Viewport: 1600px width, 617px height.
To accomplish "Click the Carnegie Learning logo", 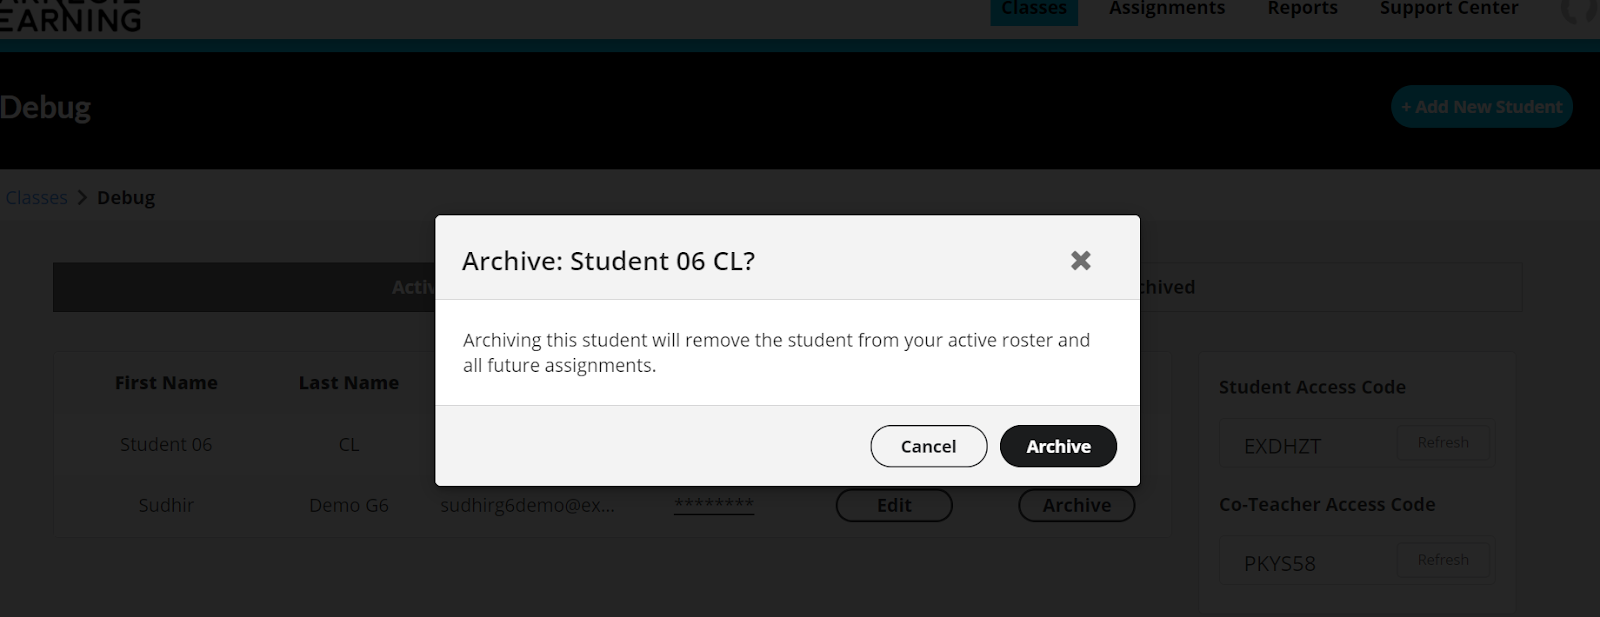I will pos(70,14).
